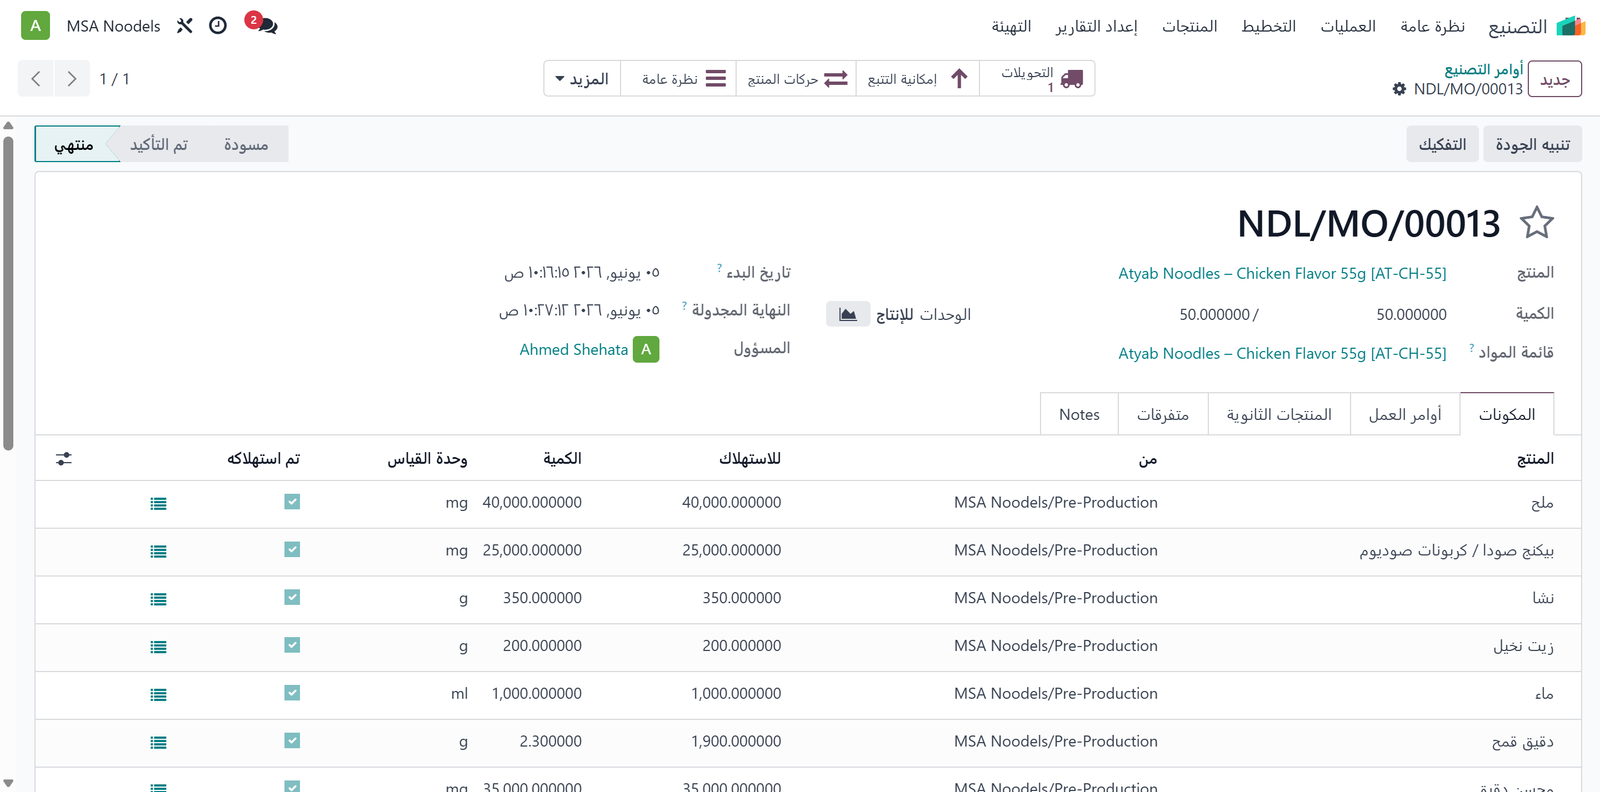Switch to the المكونات tab
Image resolution: width=1600 pixels, height=792 pixels.
pyautogui.click(x=1507, y=414)
